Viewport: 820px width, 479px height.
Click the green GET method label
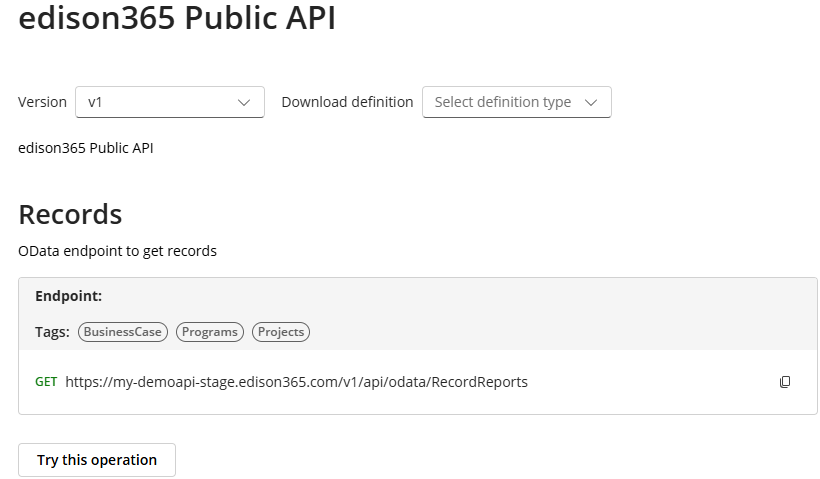46,382
